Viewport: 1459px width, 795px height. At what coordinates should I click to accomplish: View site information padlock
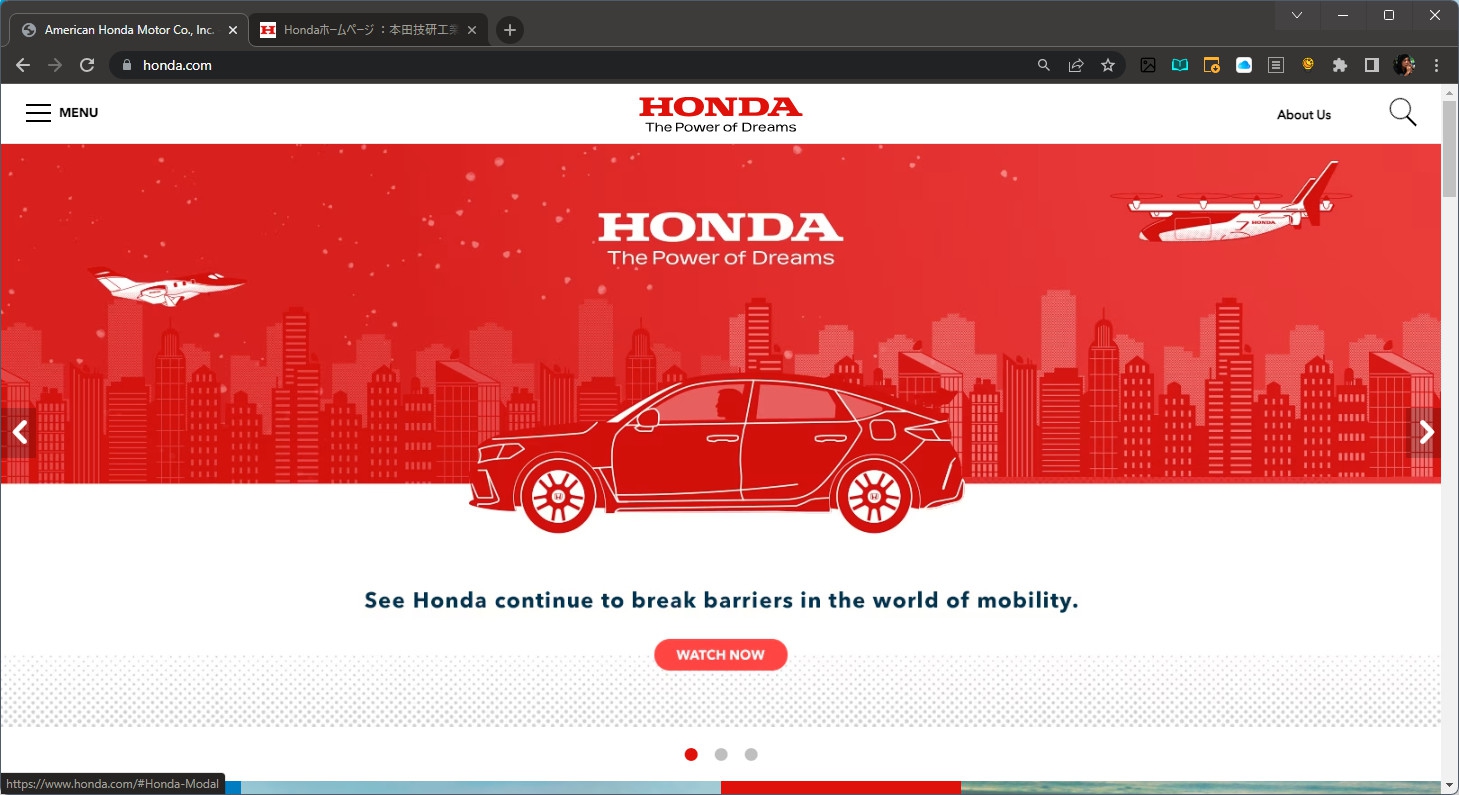pos(126,65)
